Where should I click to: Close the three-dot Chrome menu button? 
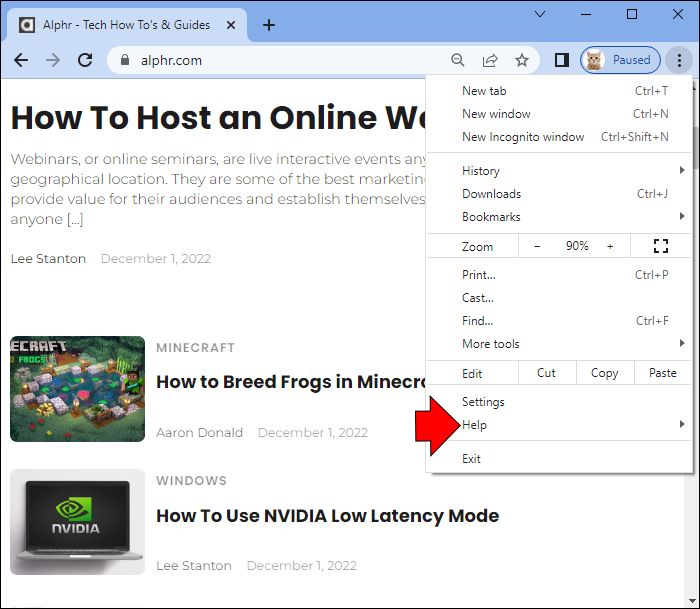[x=679, y=60]
